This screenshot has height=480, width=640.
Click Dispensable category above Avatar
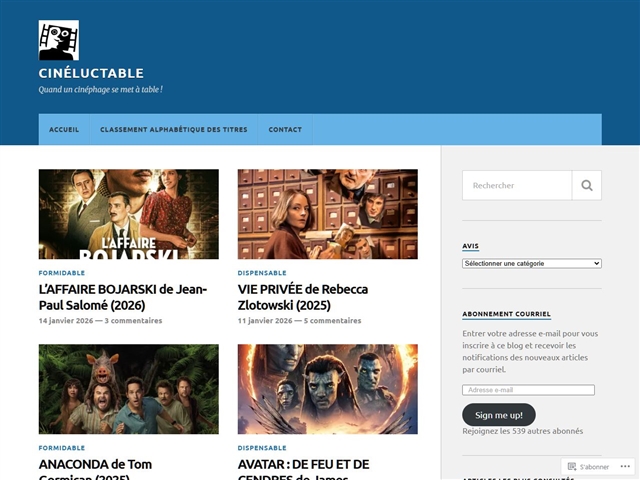click(x=262, y=448)
